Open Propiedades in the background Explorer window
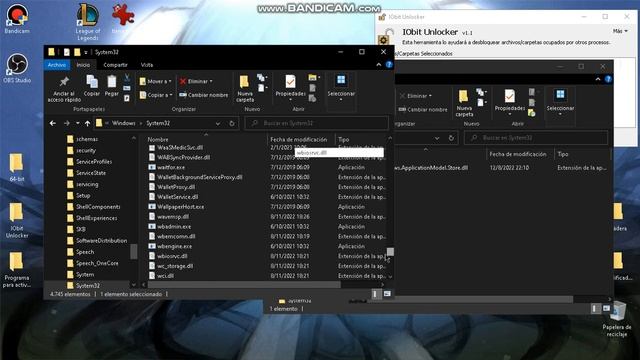 click(509, 101)
